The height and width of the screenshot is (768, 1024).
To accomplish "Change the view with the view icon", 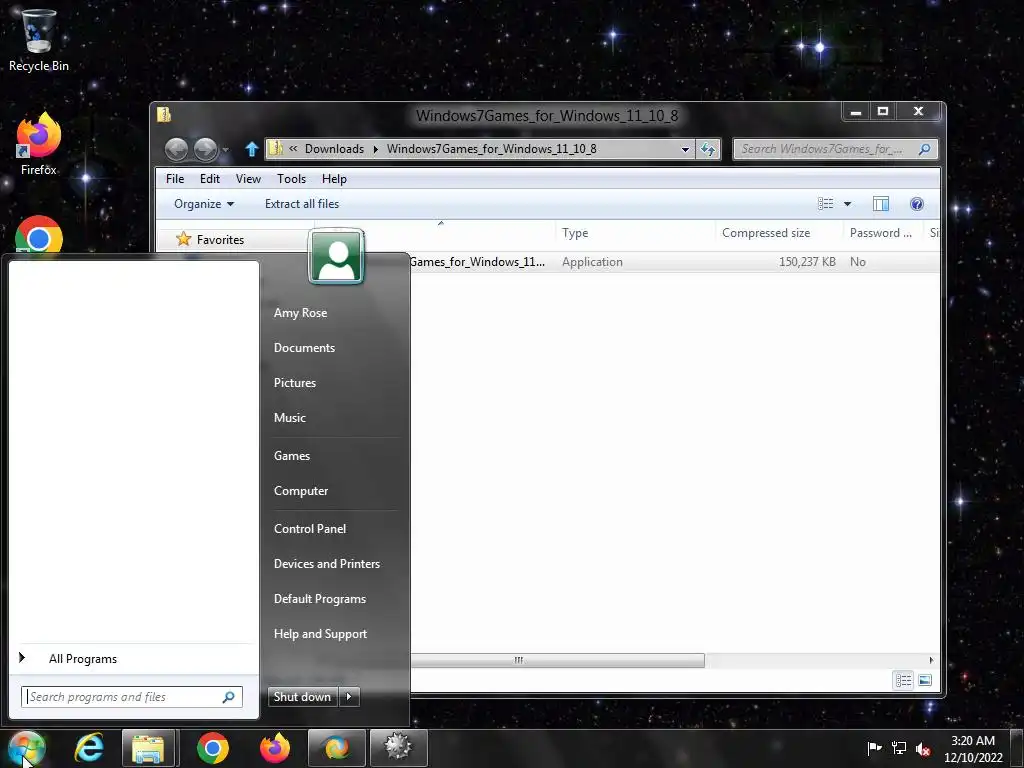I will pyautogui.click(x=825, y=204).
